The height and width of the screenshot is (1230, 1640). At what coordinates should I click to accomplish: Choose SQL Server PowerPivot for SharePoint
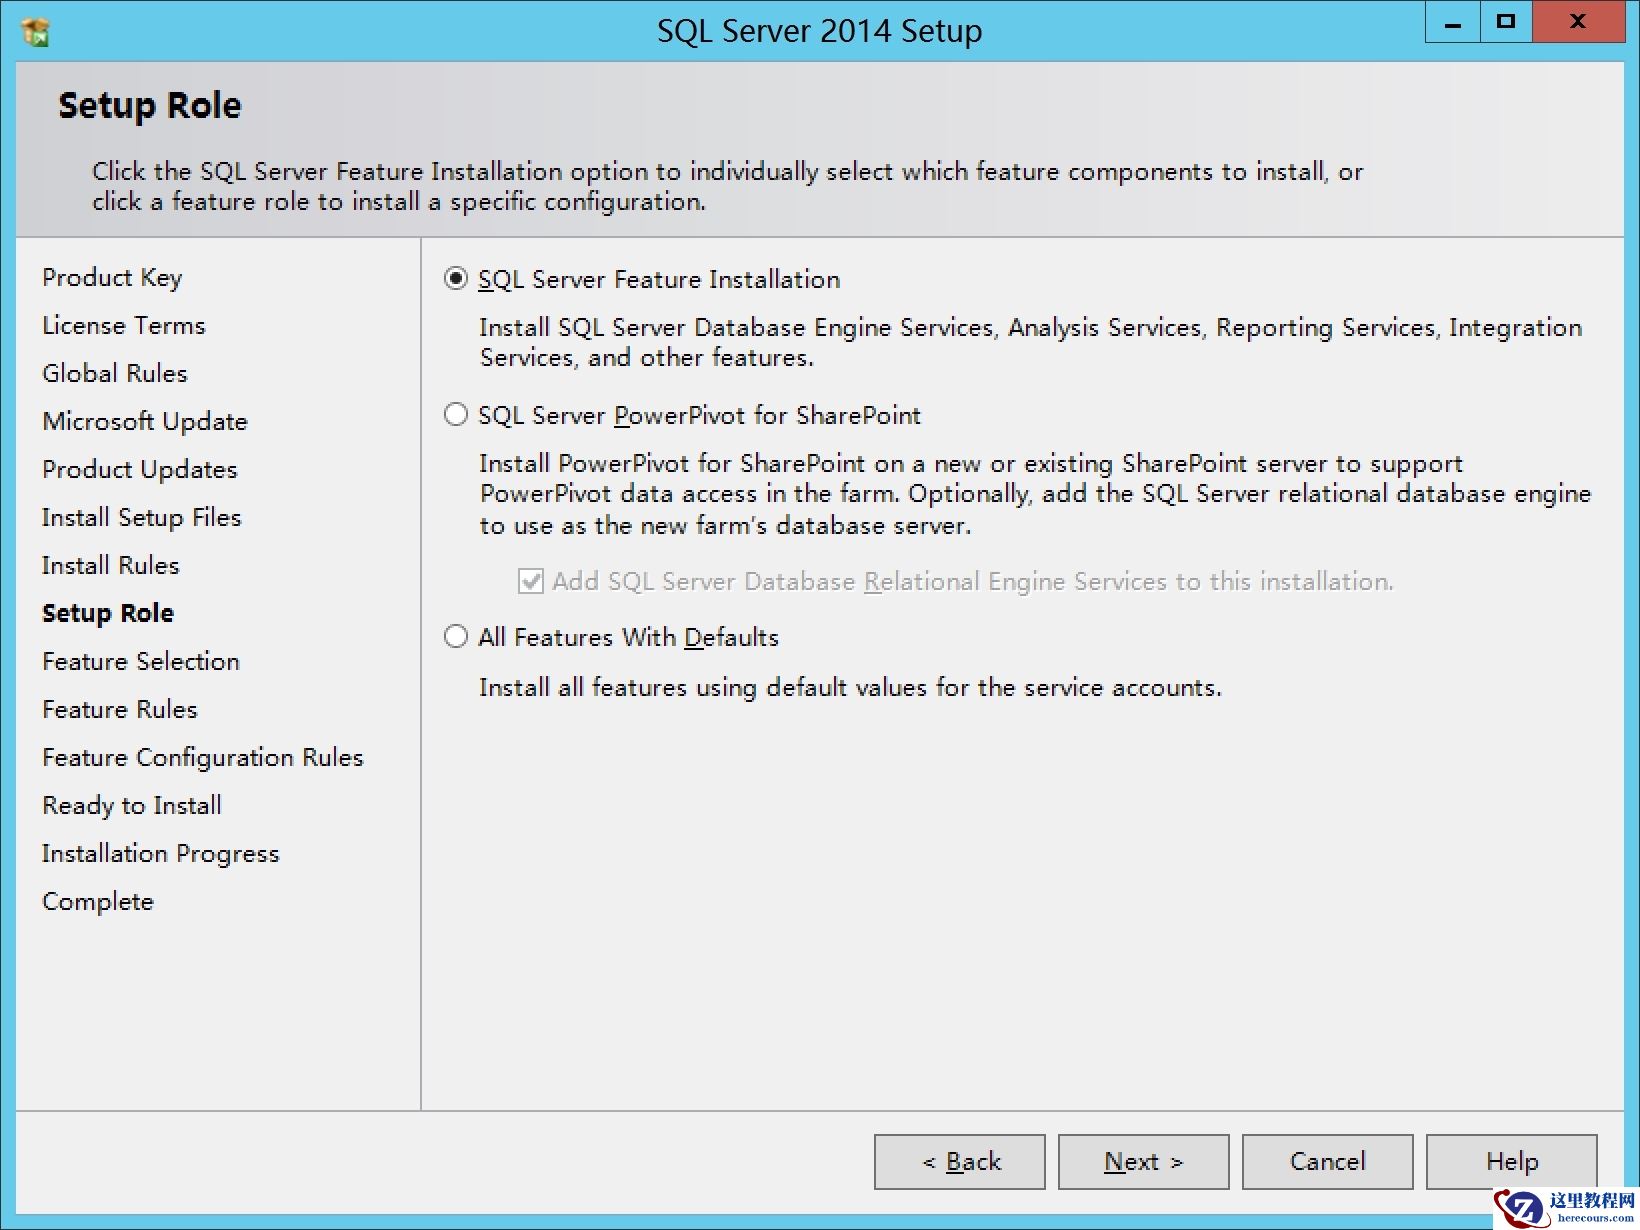tap(455, 414)
